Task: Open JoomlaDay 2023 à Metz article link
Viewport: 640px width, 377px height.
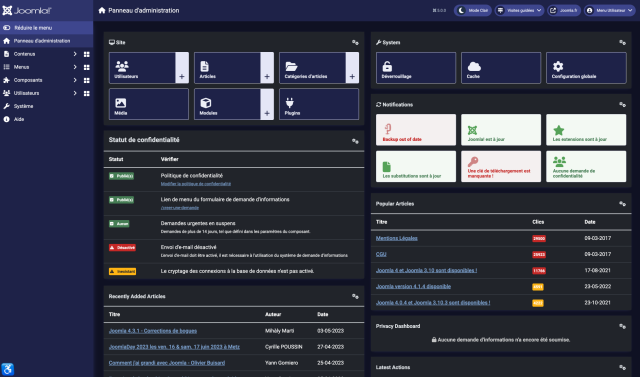Action: (x=174, y=347)
